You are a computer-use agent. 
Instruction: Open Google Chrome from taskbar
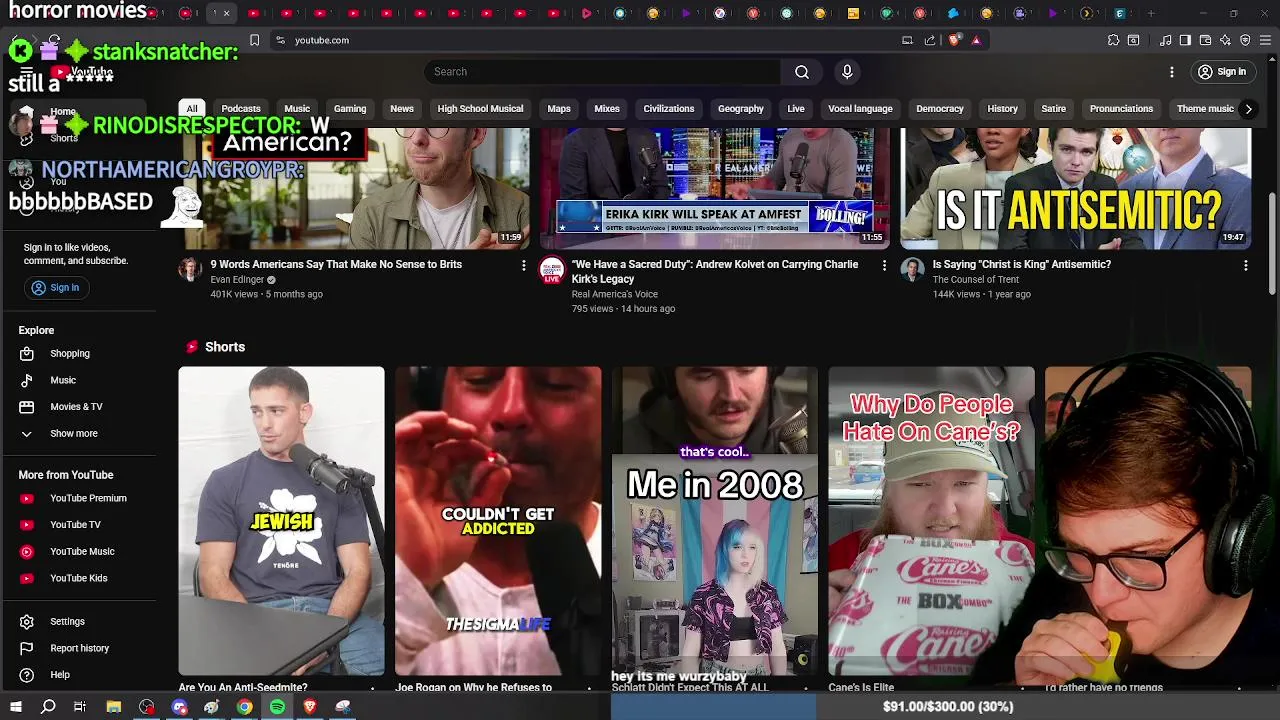click(x=244, y=707)
